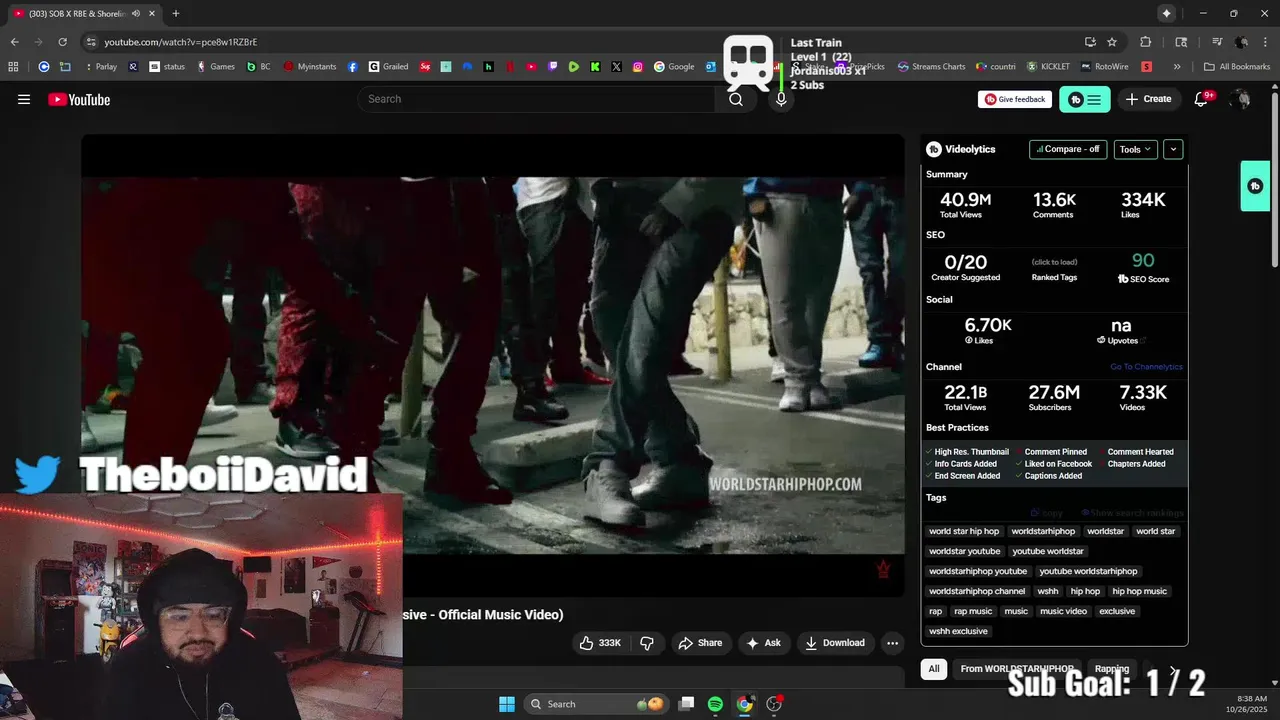Open the Tools dropdown in Videolytics

click(1136, 149)
